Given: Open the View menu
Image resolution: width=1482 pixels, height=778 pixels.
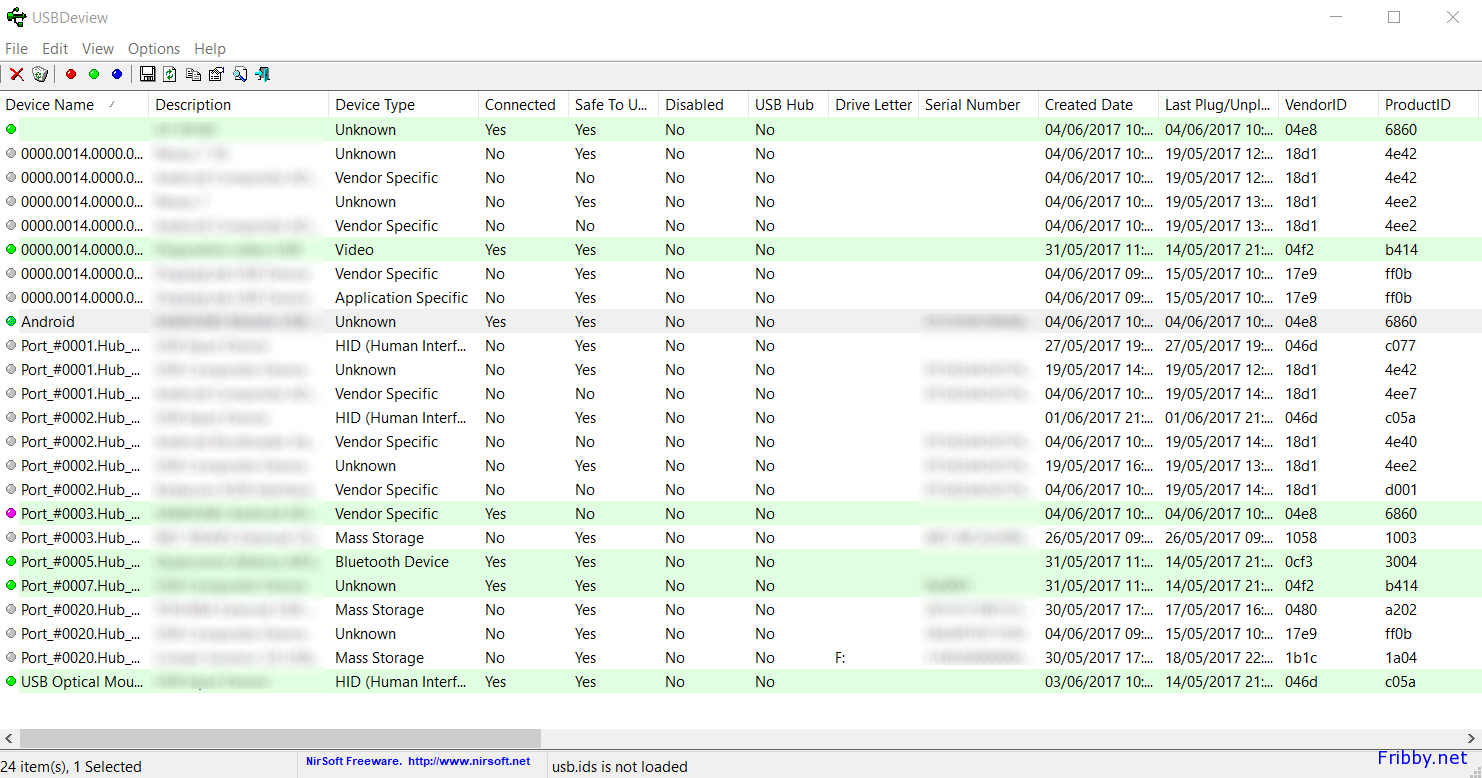Looking at the screenshot, I should coord(98,48).
